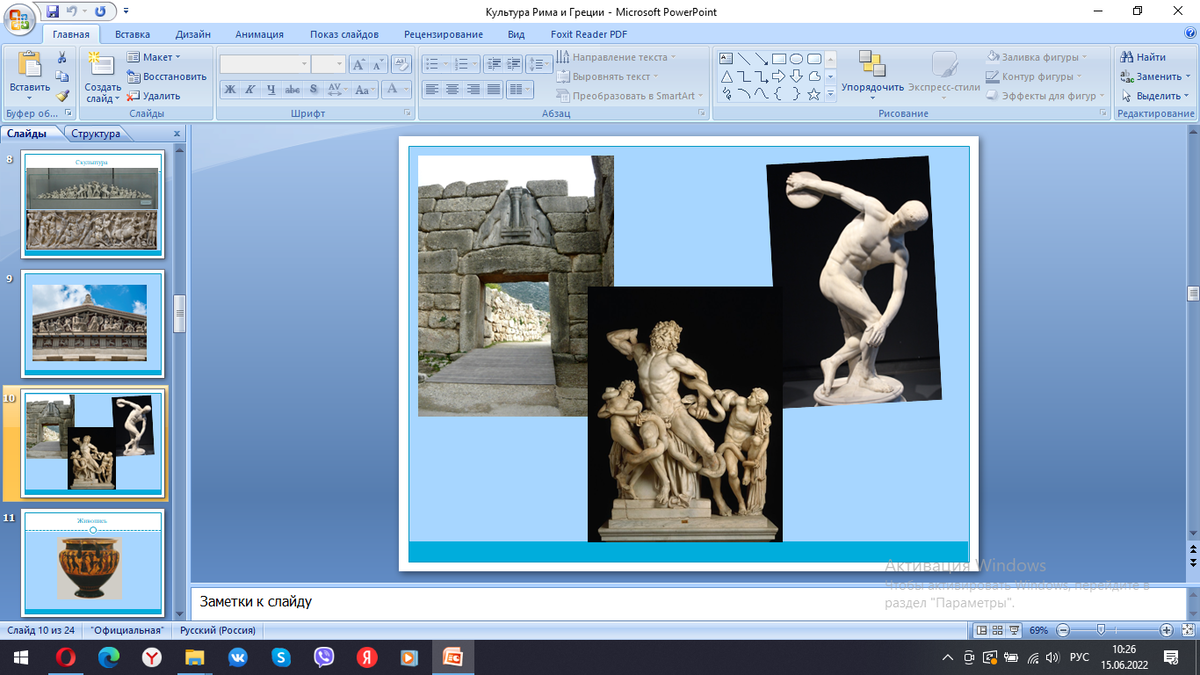Select the Arrow line shape

761,58
